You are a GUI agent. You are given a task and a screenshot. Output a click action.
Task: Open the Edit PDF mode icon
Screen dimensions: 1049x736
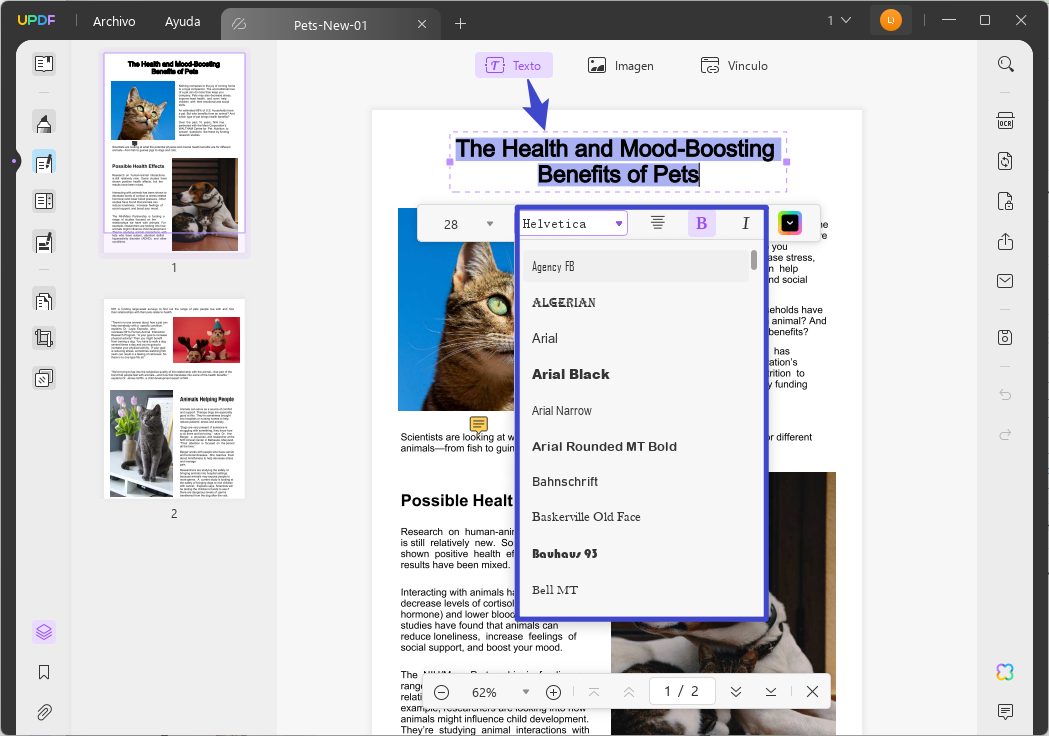(44, 163)
